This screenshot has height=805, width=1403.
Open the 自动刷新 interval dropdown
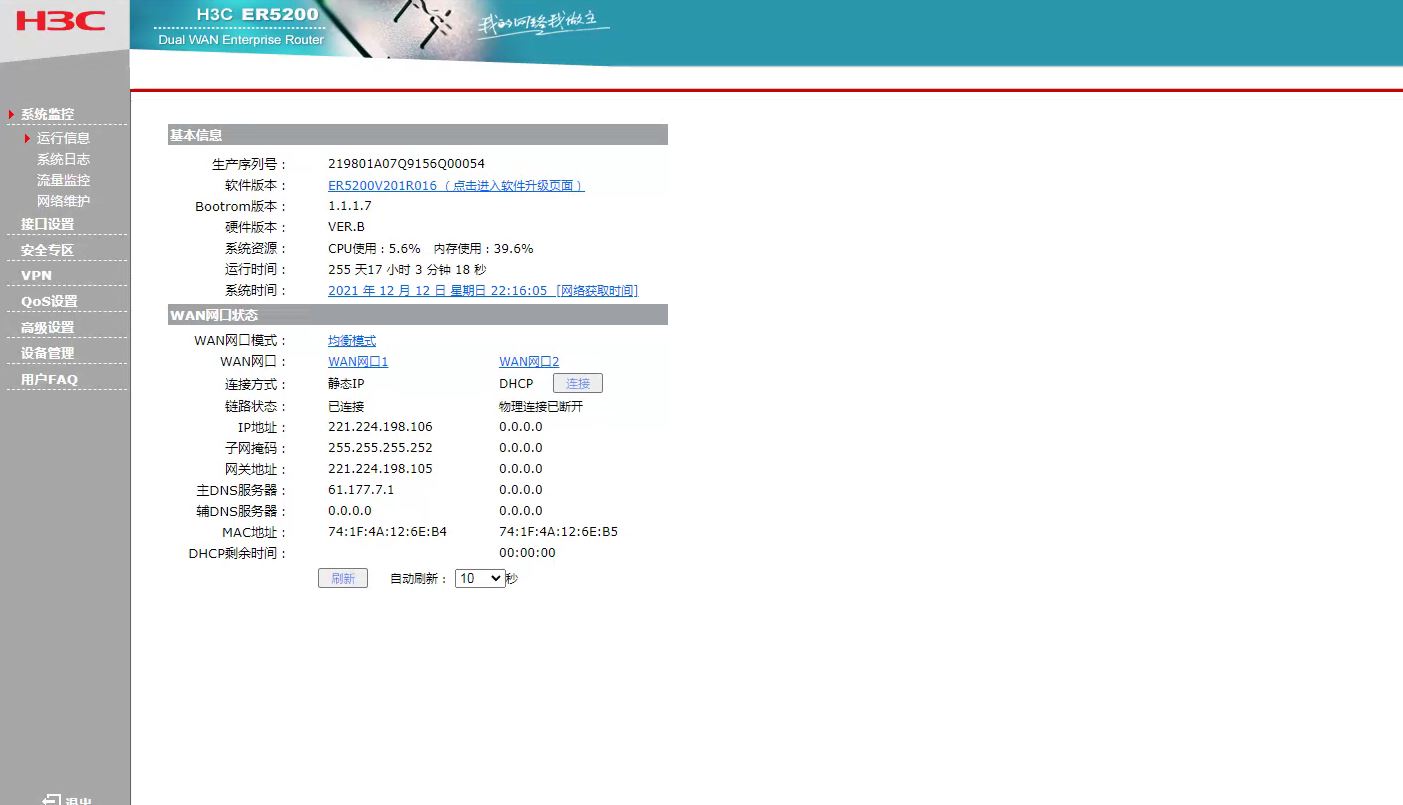(x=480, y=578)
